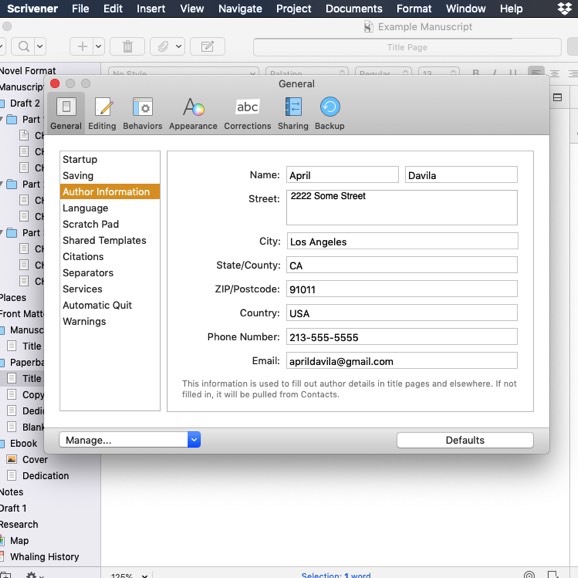The image size is (578, 578).
Task: Open the Editing preferences pane
Action: pyautogui.click(x=102, y=113)
